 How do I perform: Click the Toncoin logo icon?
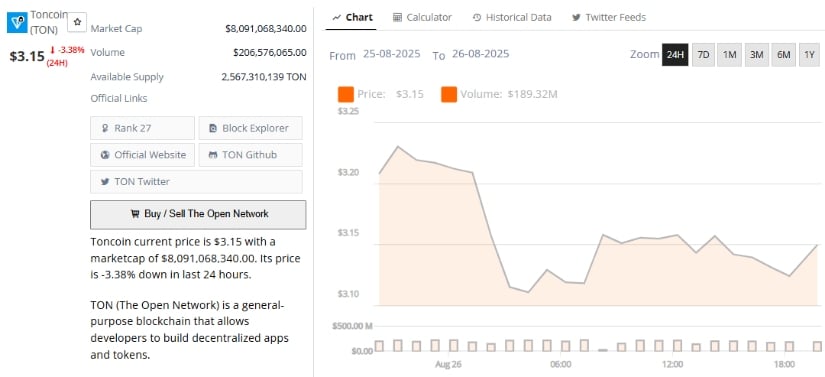tap(17, 22)
